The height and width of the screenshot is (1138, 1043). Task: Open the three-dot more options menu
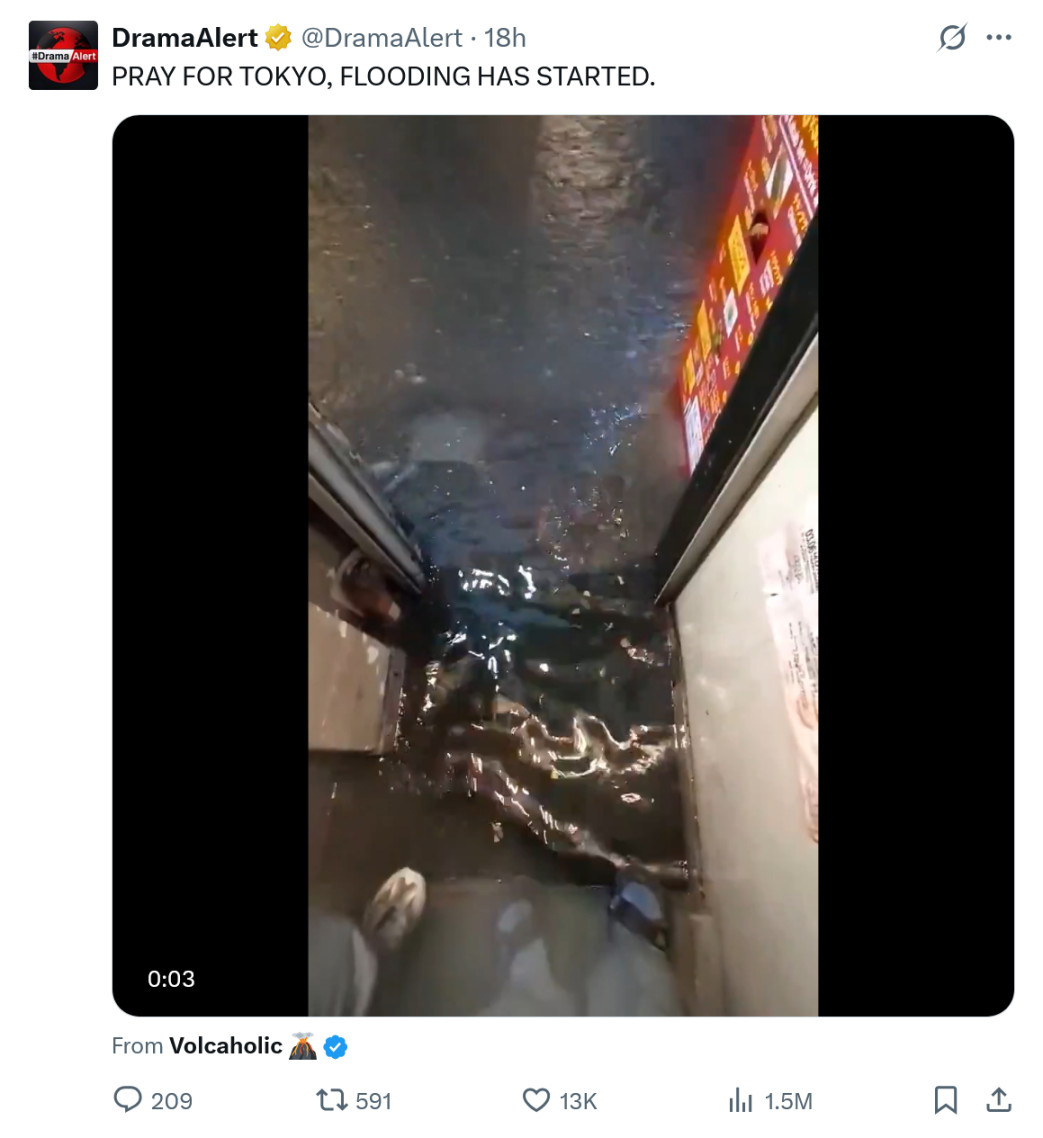[999, 38]
